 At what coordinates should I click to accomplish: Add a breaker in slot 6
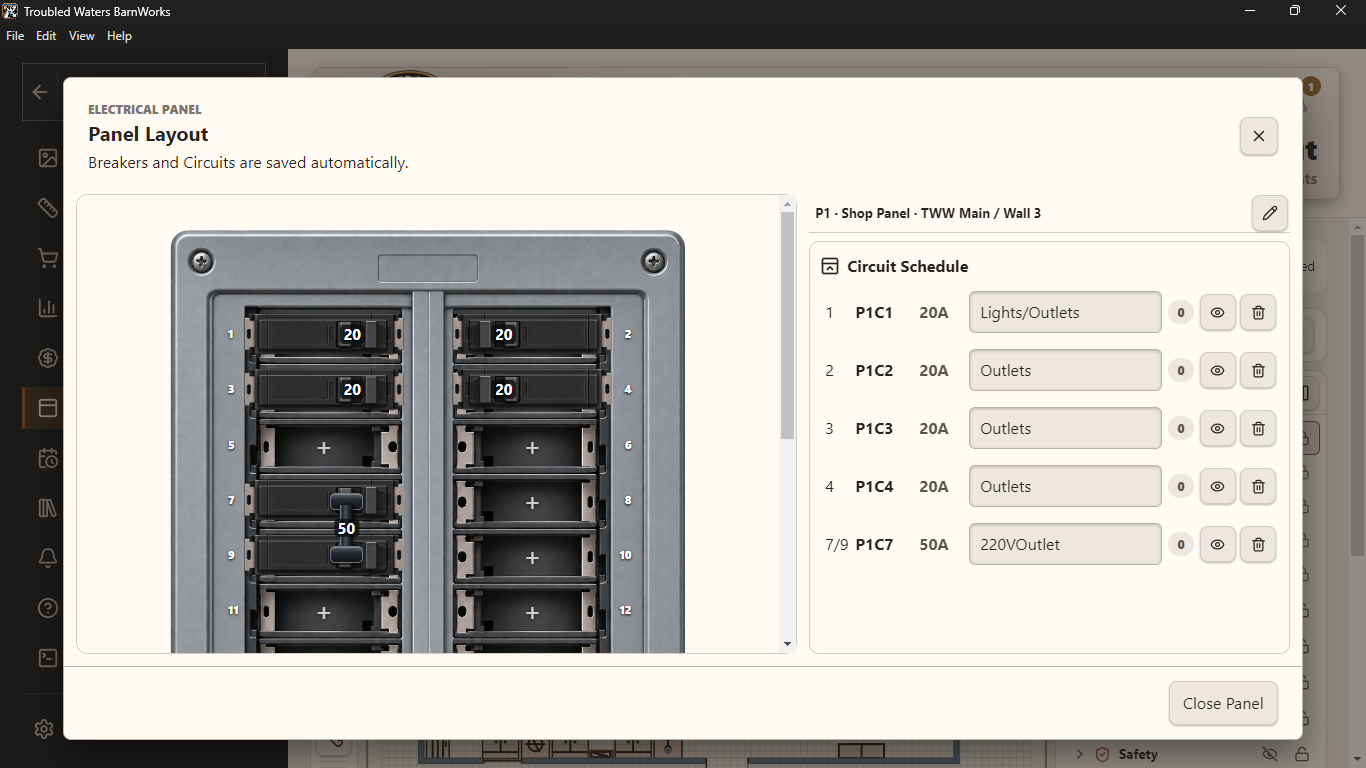pos(532,448)
